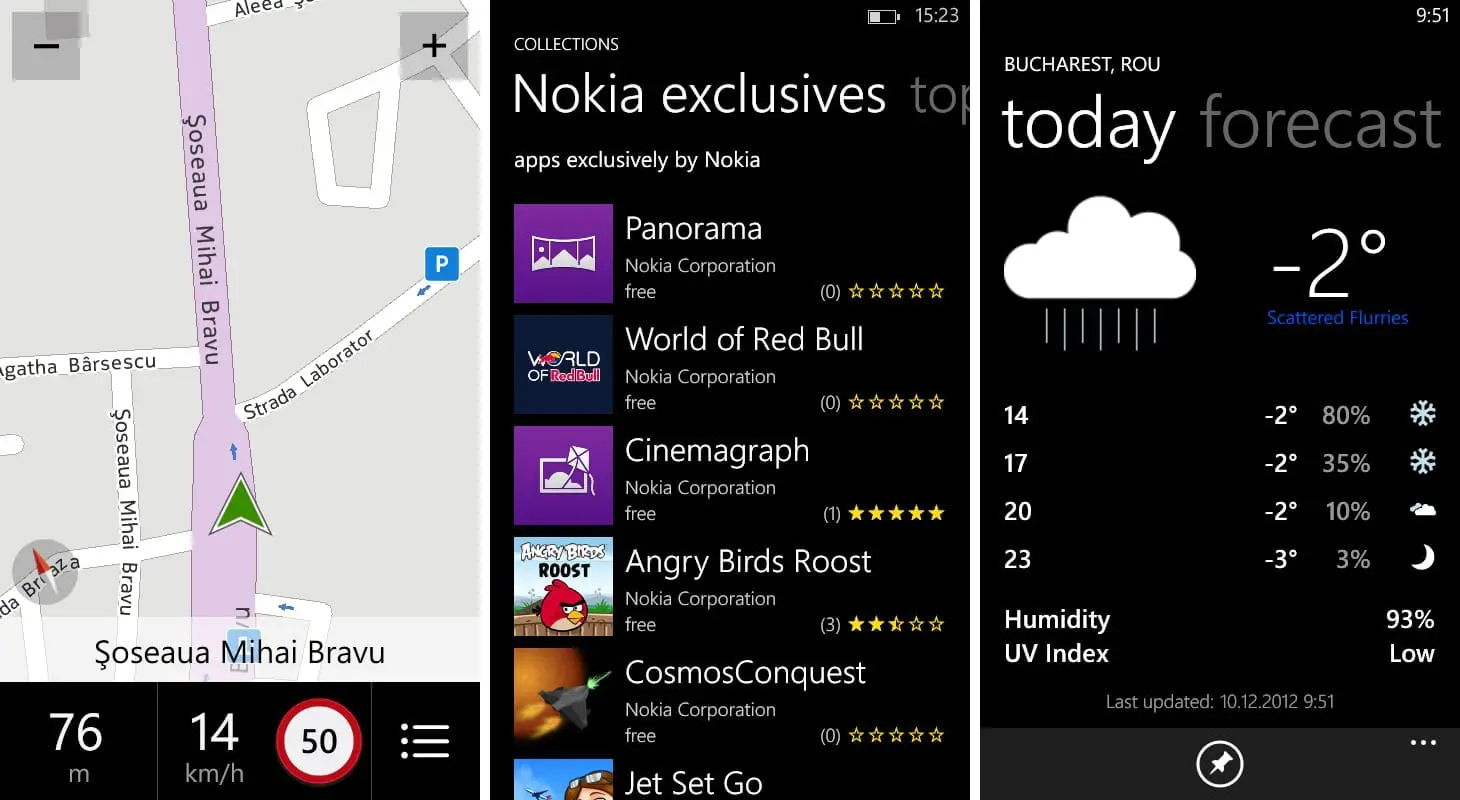
Task: Zoom in the map with plus button
Action: click(433, 46)
